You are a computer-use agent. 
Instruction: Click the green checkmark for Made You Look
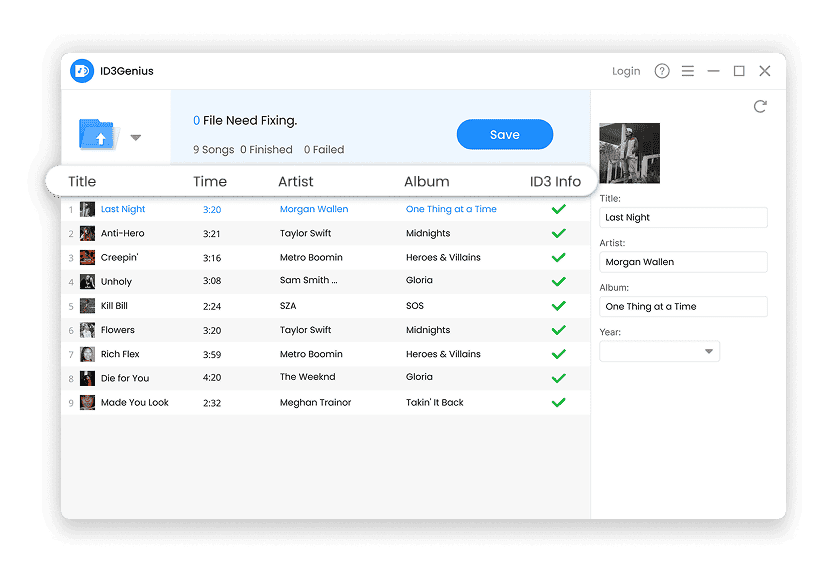[x=559, y=403]
